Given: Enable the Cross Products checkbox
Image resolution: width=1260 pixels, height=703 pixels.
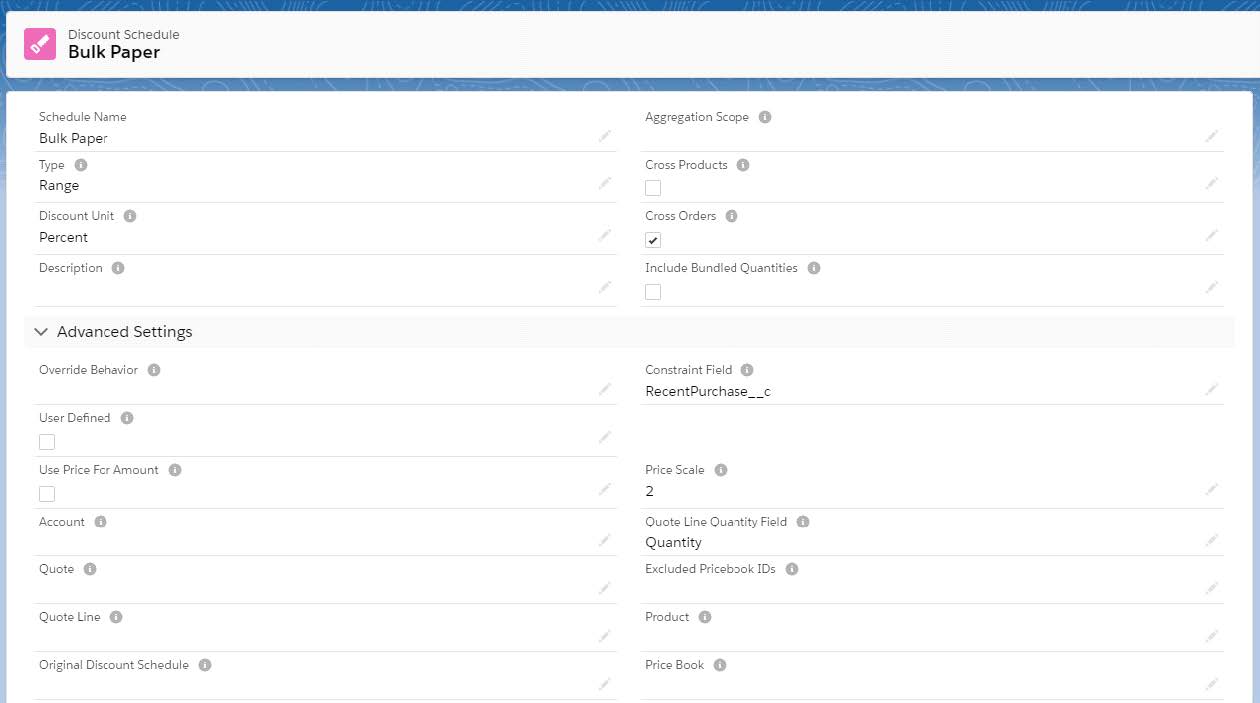Looking at the screenshot, I should [x=653, y=188].
